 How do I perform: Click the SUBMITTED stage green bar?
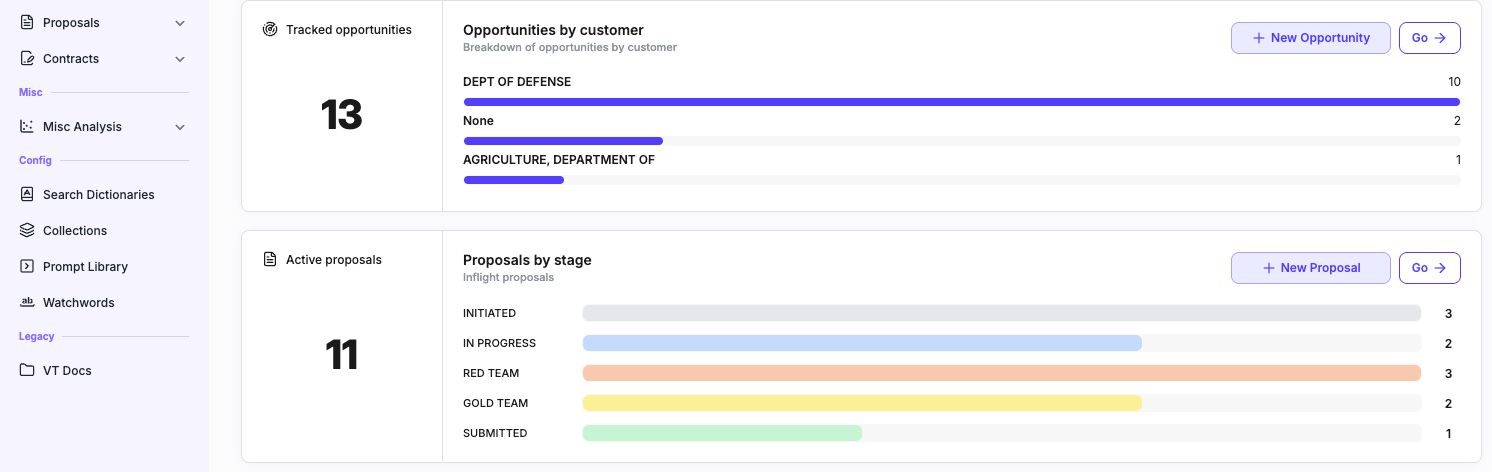point(722,433)
